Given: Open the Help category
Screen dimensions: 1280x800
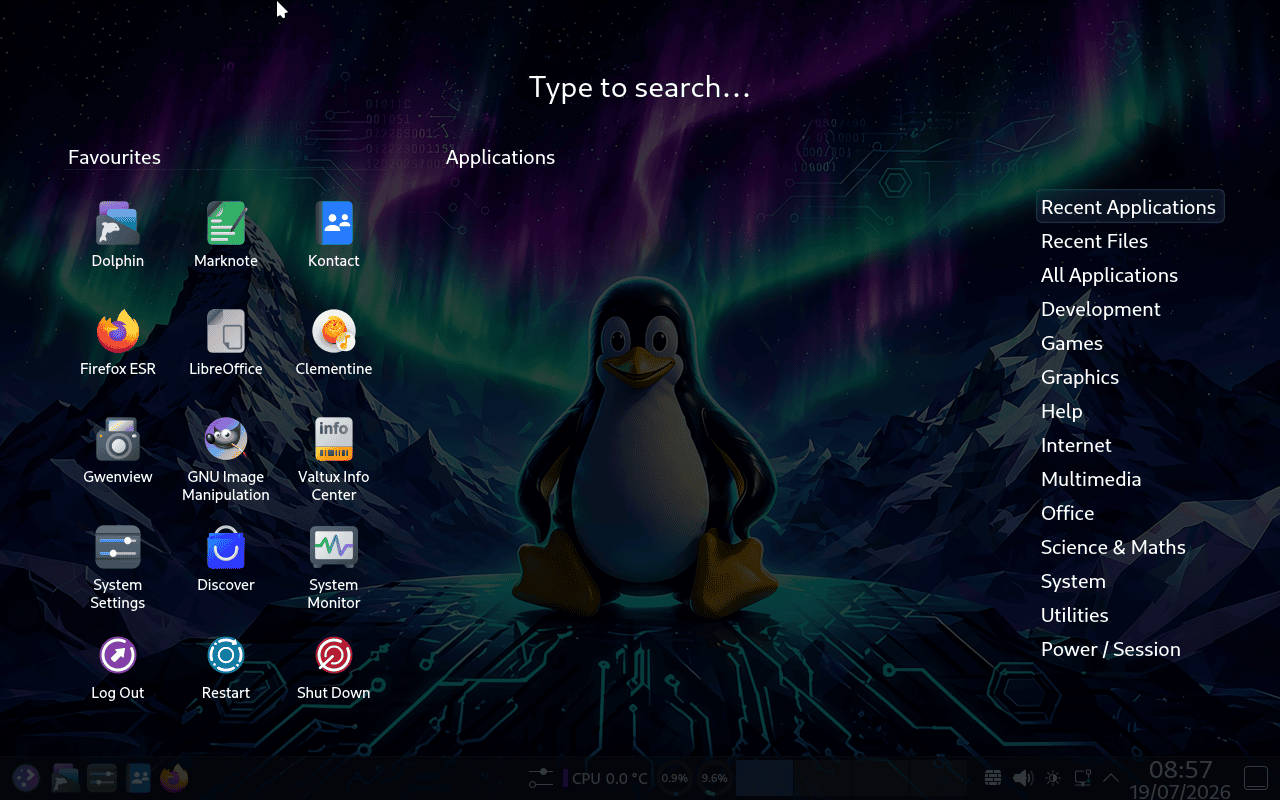Looking at the screenshot, I should point(1061,411).
